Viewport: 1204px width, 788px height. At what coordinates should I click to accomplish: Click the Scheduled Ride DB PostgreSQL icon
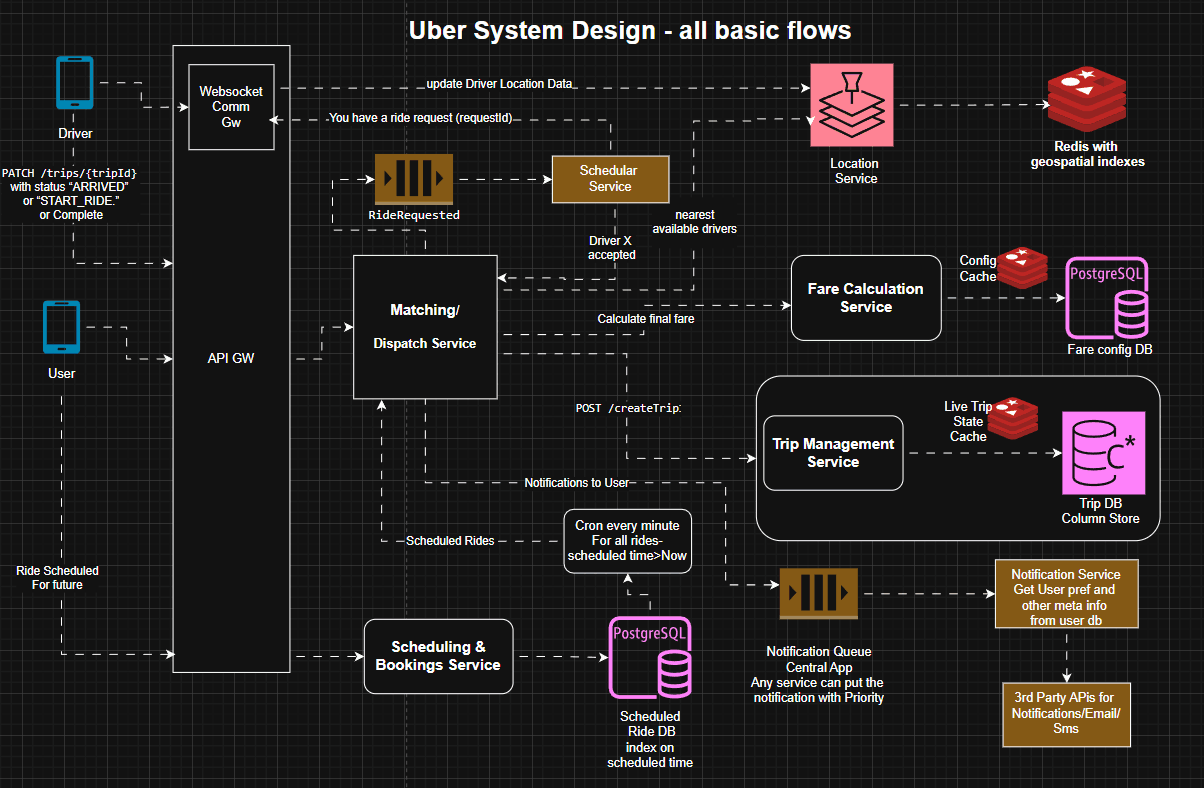click(x=649, y=657)
